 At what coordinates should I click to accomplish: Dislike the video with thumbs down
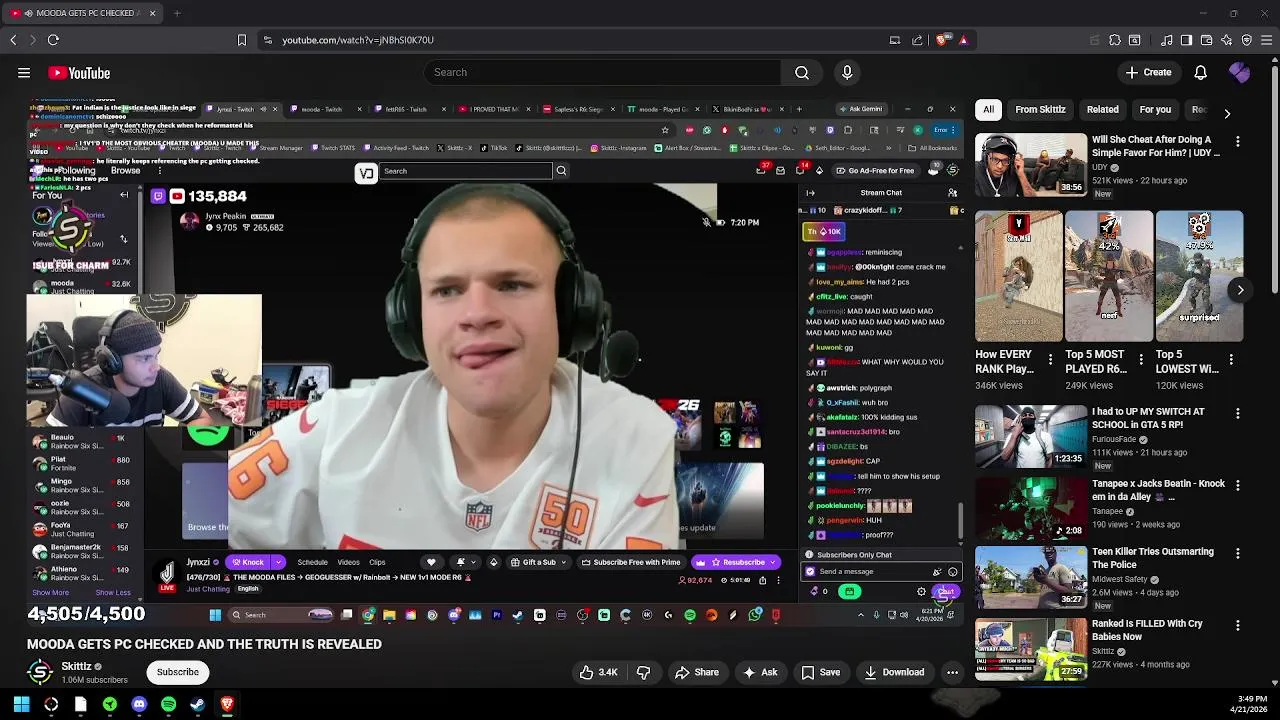coord(643,673)
